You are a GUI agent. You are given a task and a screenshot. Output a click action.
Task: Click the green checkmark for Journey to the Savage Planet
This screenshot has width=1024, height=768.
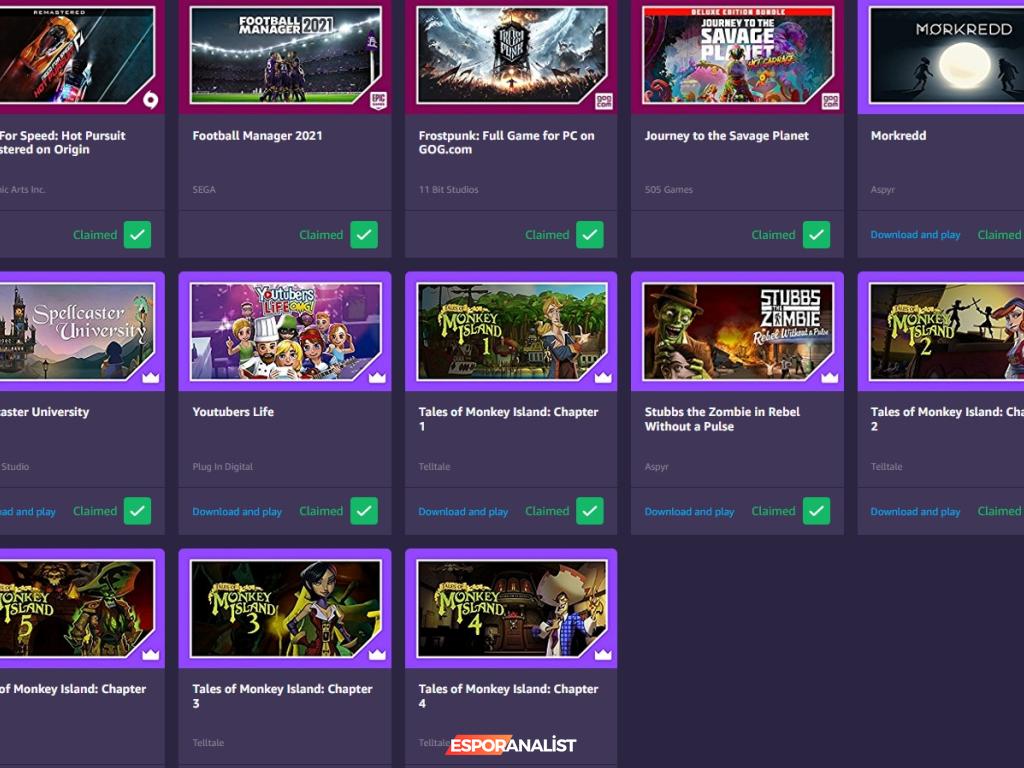(816, 234)
